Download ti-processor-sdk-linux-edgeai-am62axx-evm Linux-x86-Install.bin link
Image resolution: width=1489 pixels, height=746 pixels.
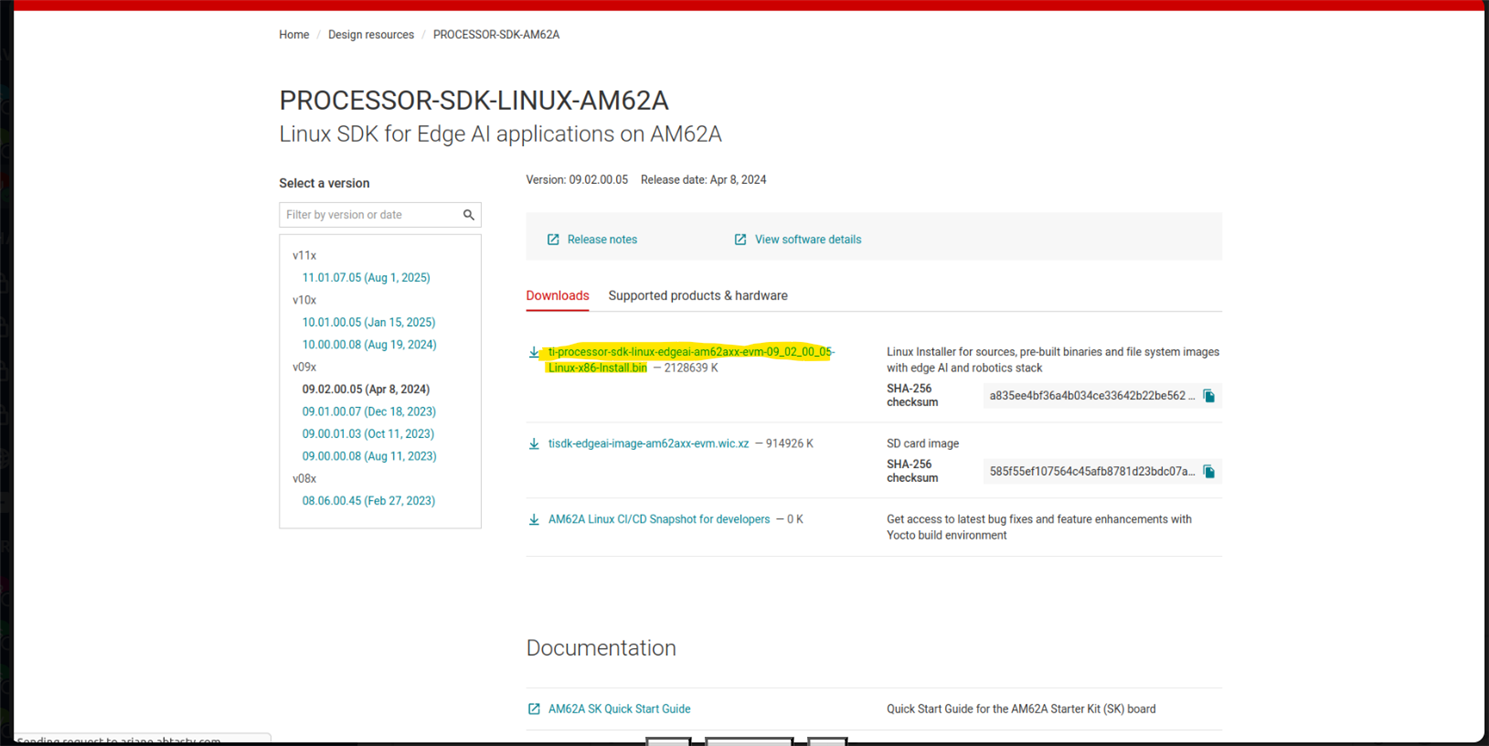(x=691, y=360)
